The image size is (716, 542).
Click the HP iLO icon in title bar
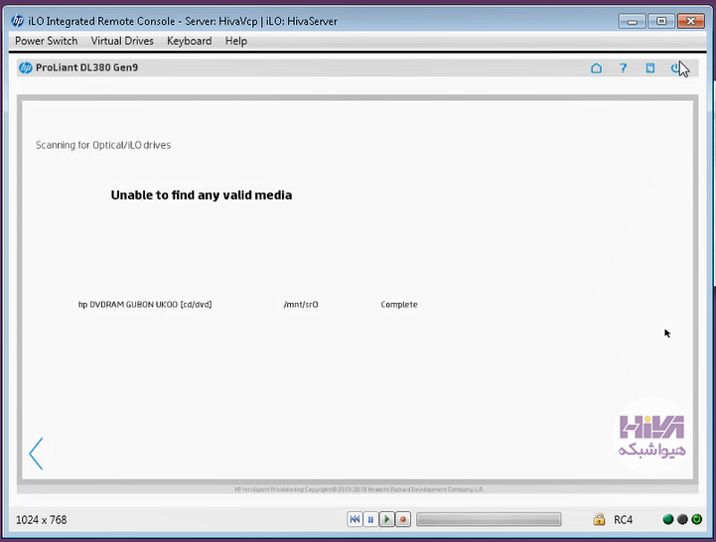pyautogui.click(x=17, y=21)
